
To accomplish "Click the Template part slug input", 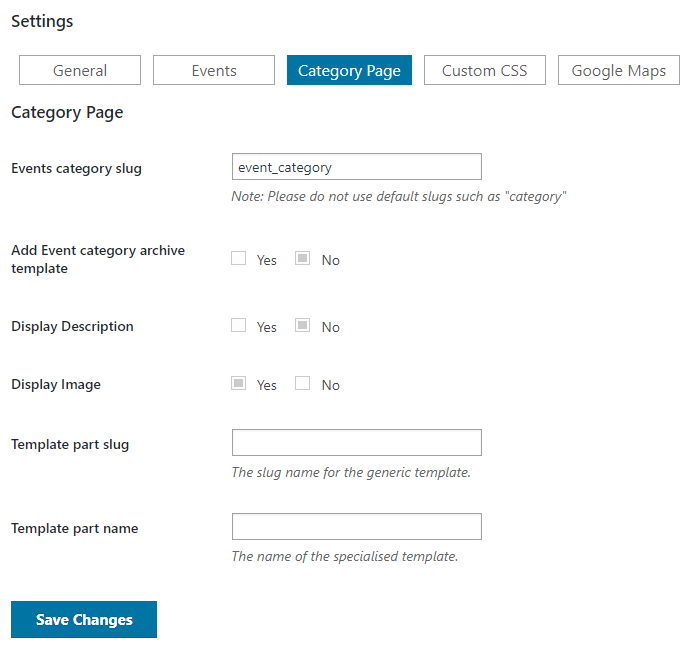I will pos(357,443).
